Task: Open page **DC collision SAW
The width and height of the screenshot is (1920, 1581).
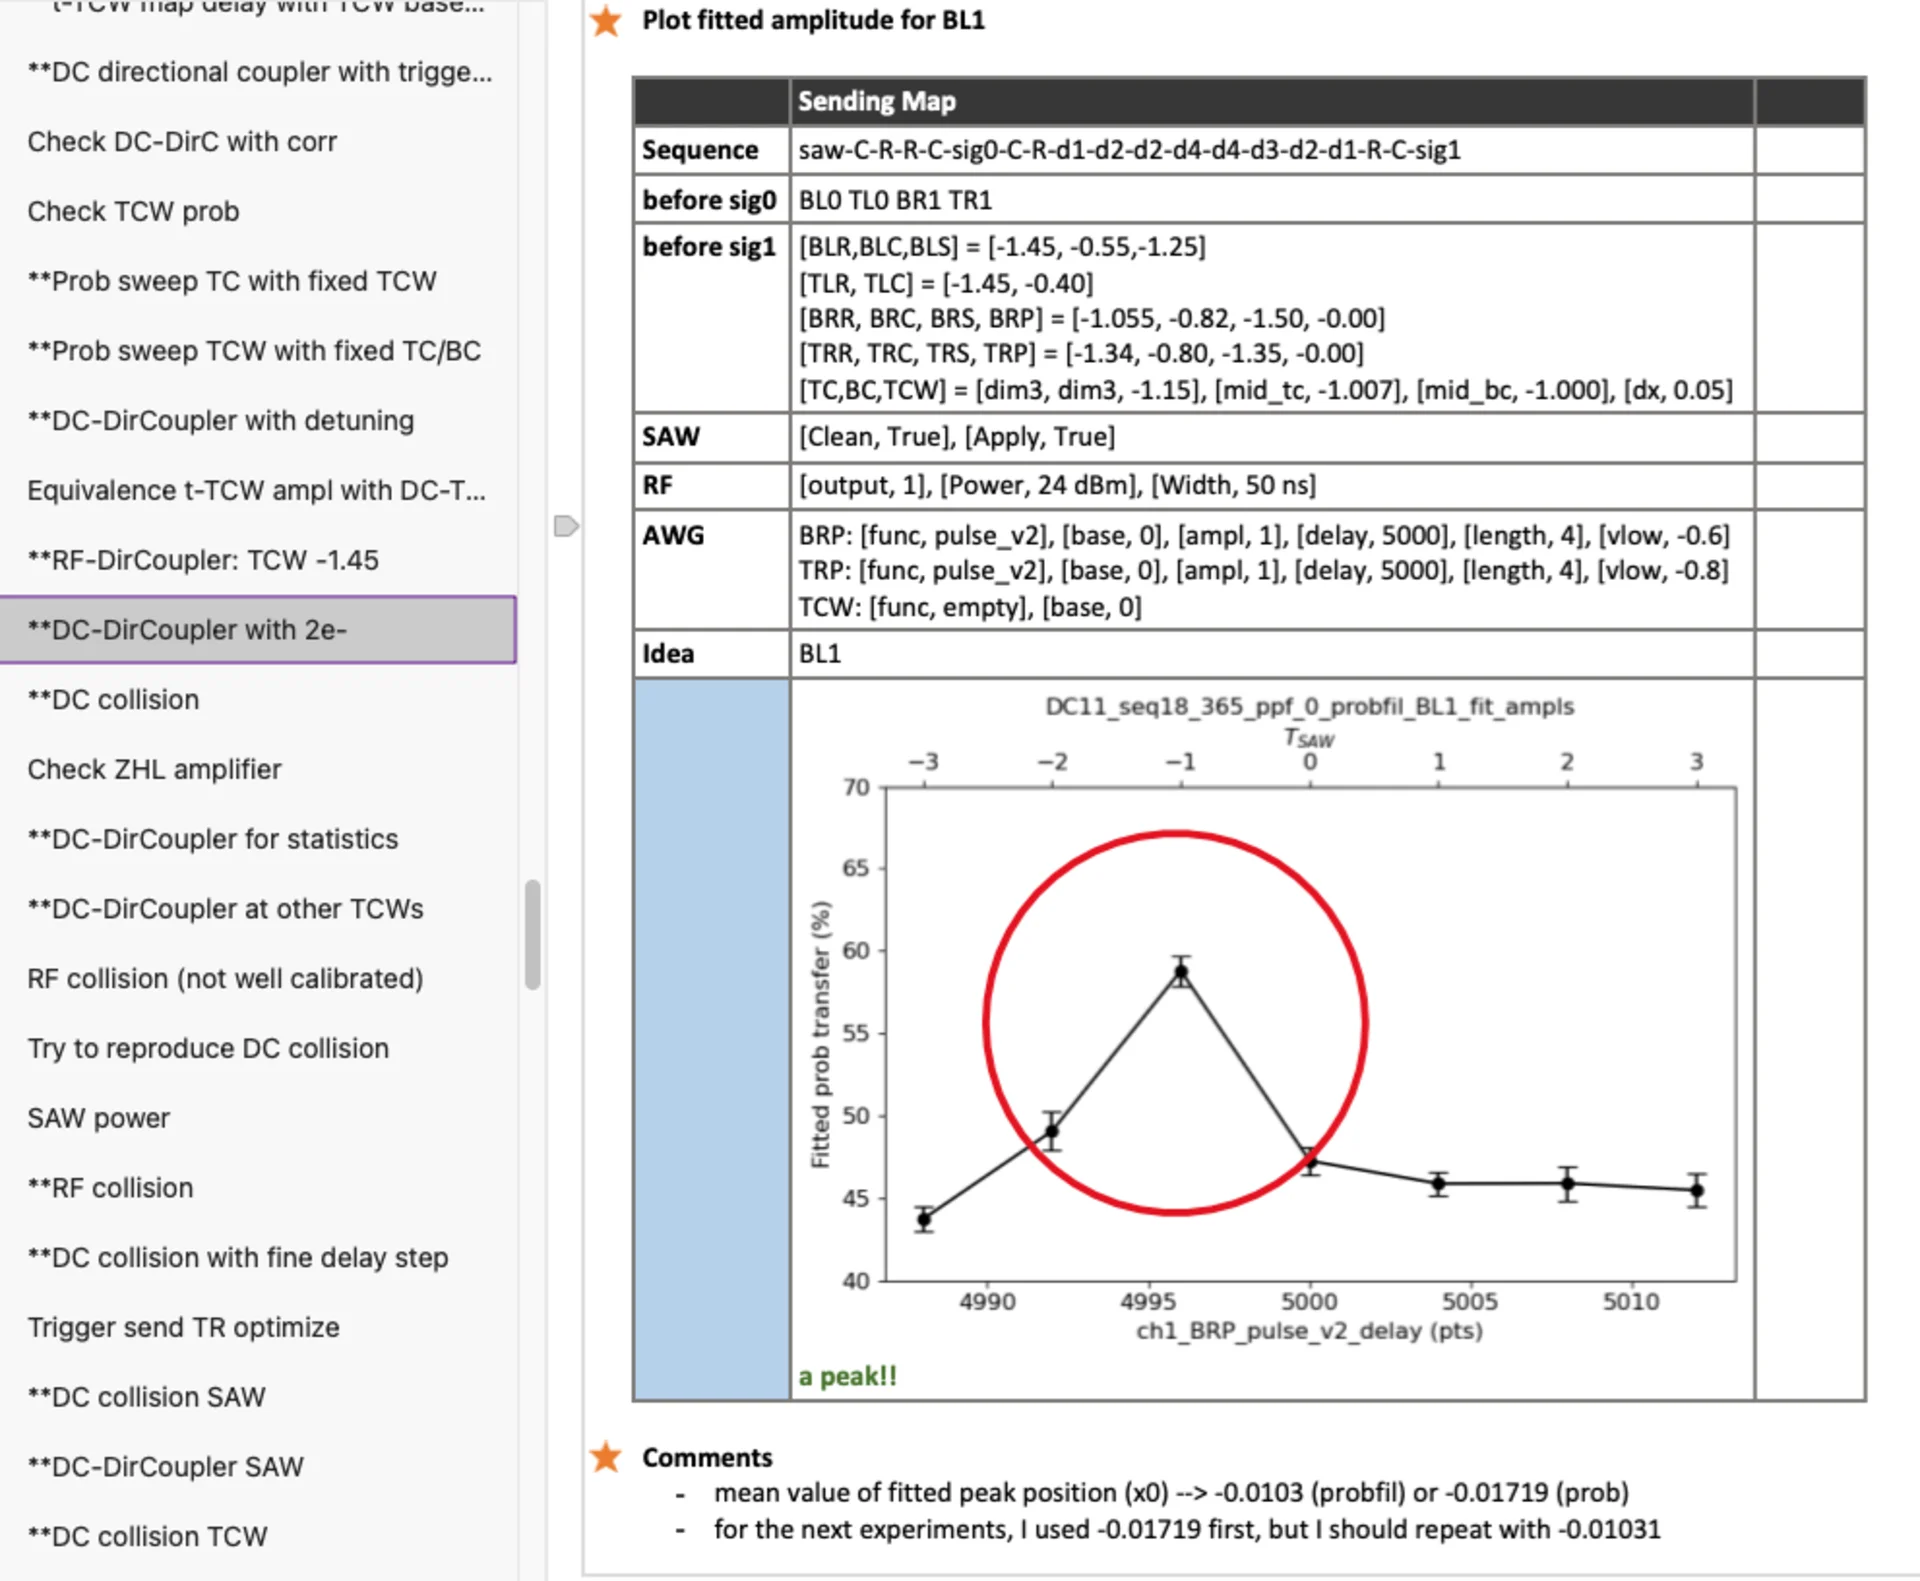Action: coord(259,1397)
